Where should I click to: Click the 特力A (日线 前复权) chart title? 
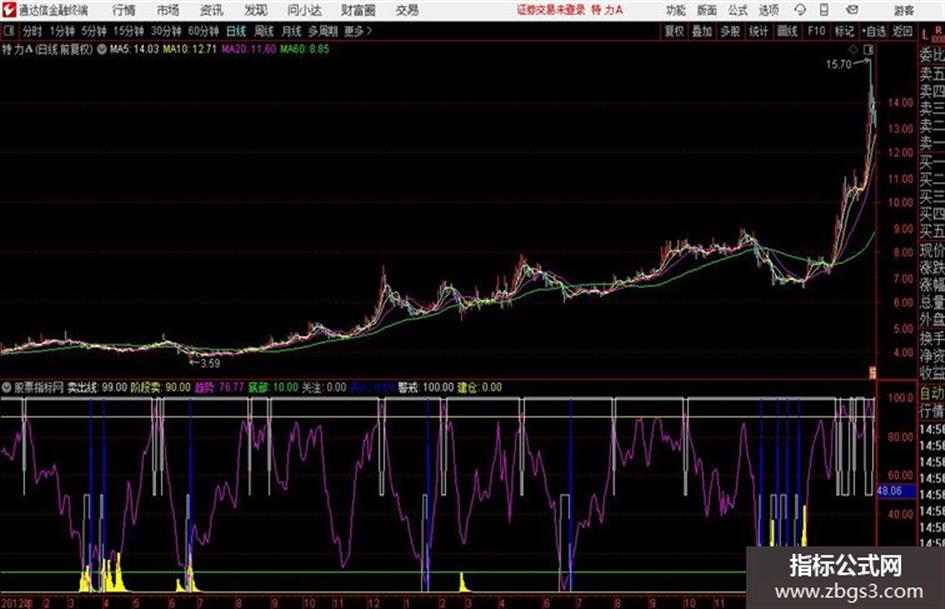click(48, 49)
